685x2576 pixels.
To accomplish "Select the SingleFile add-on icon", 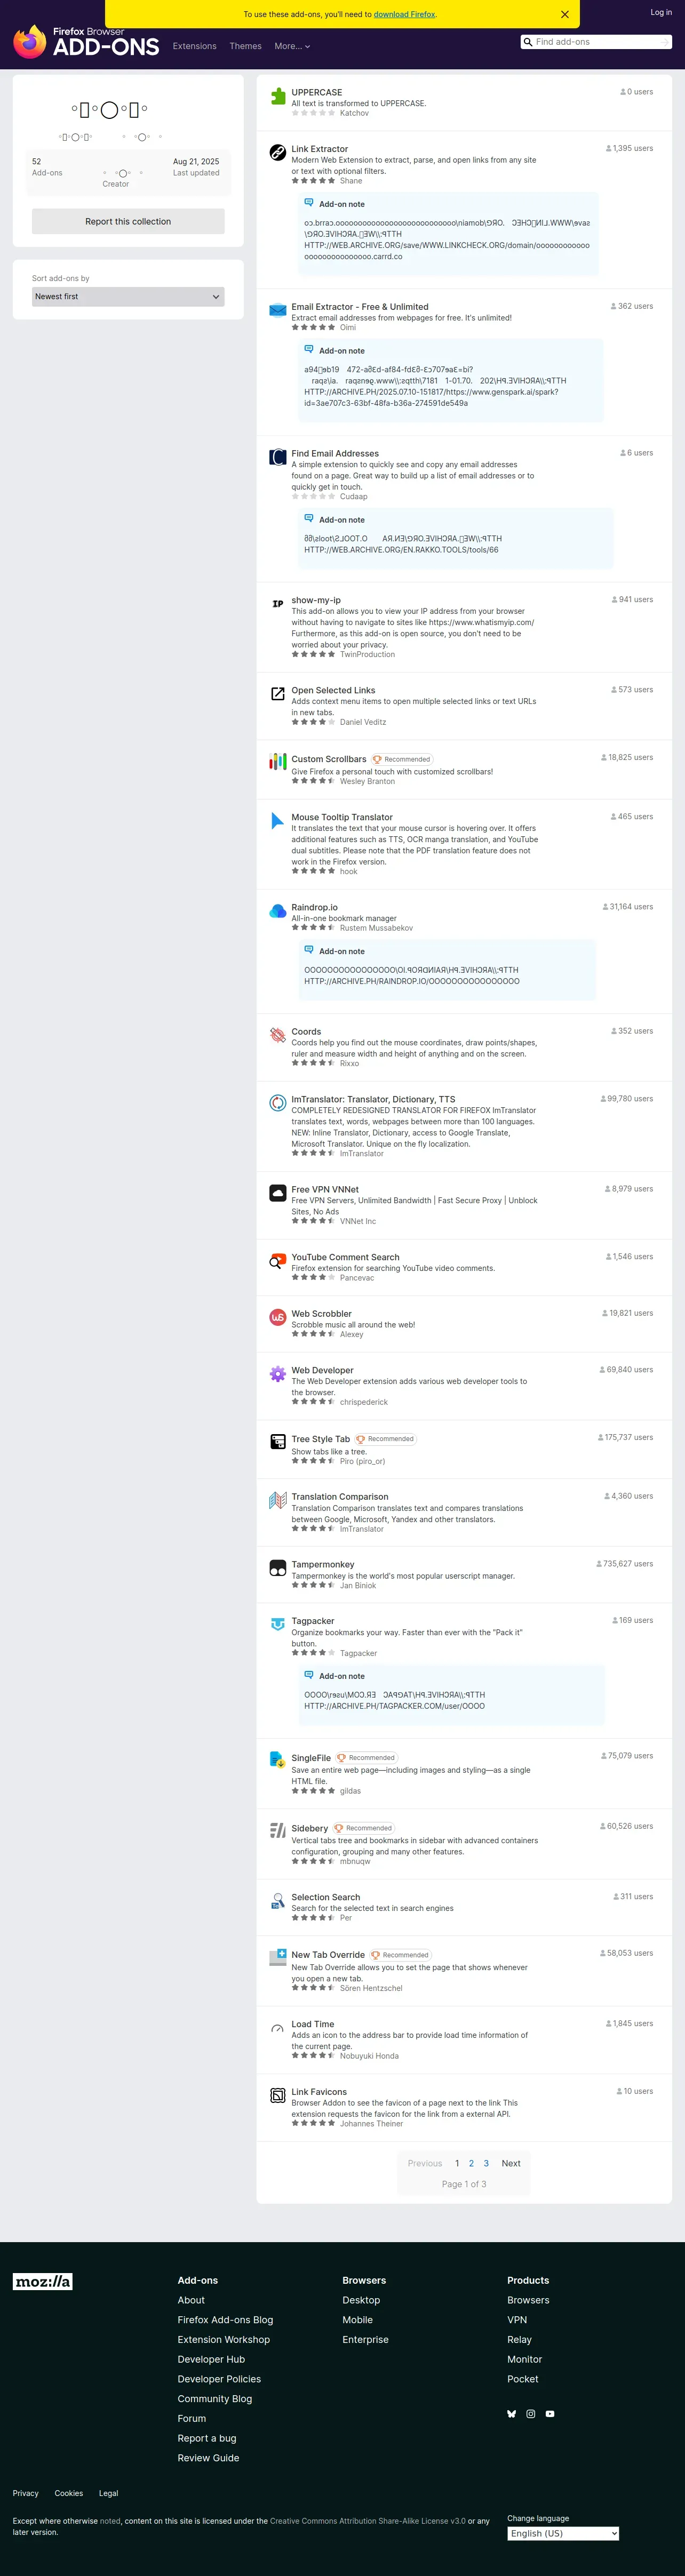I will point(278,1760).
